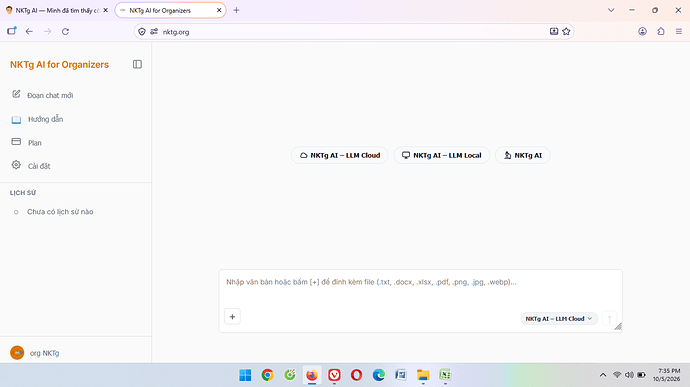Switch to the first NKTg AI browser tab
690x387 pixels.
[x=56, y=10]
